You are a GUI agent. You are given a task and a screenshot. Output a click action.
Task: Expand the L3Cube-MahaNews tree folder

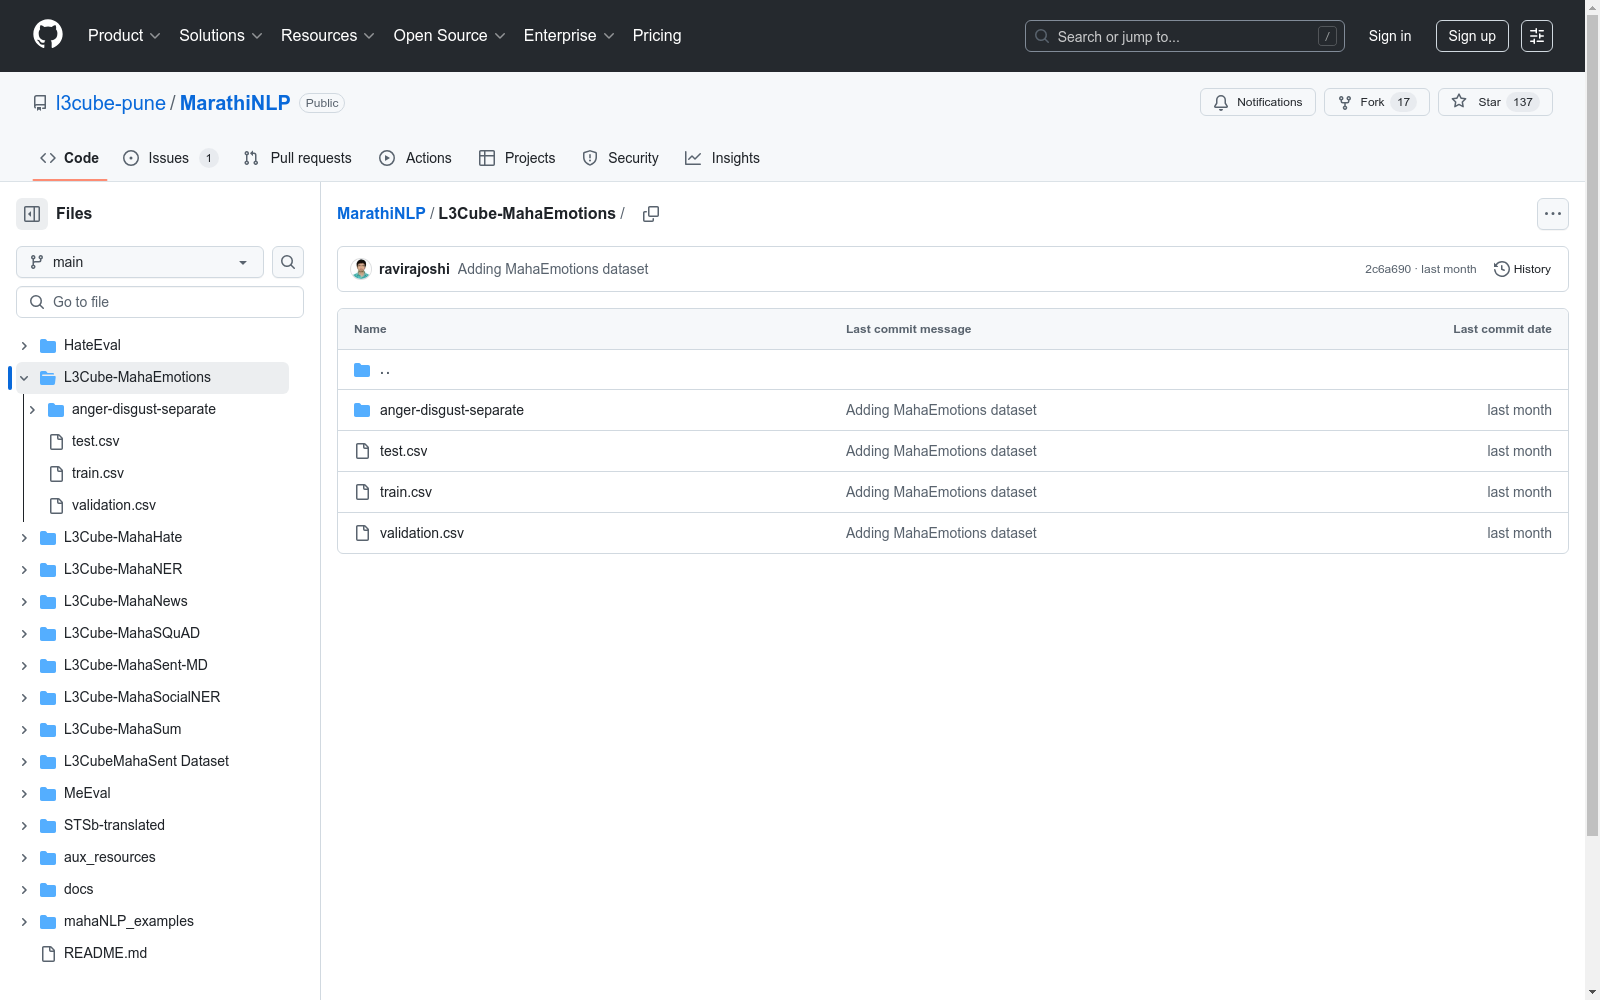click(24, 602)
